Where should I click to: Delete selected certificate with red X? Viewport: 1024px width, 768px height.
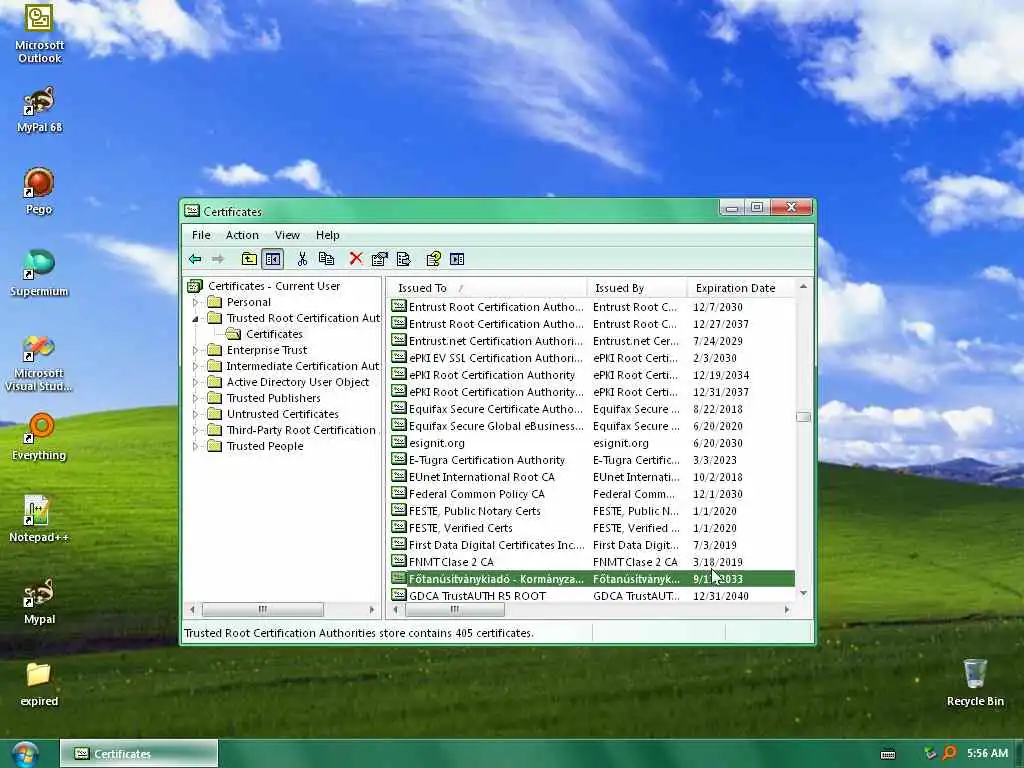[x=355, y=259]
